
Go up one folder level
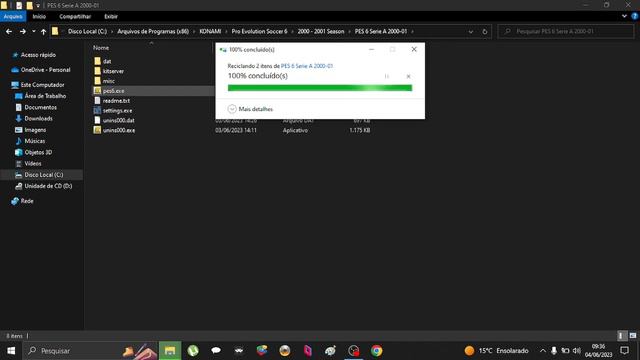(43, 31)
